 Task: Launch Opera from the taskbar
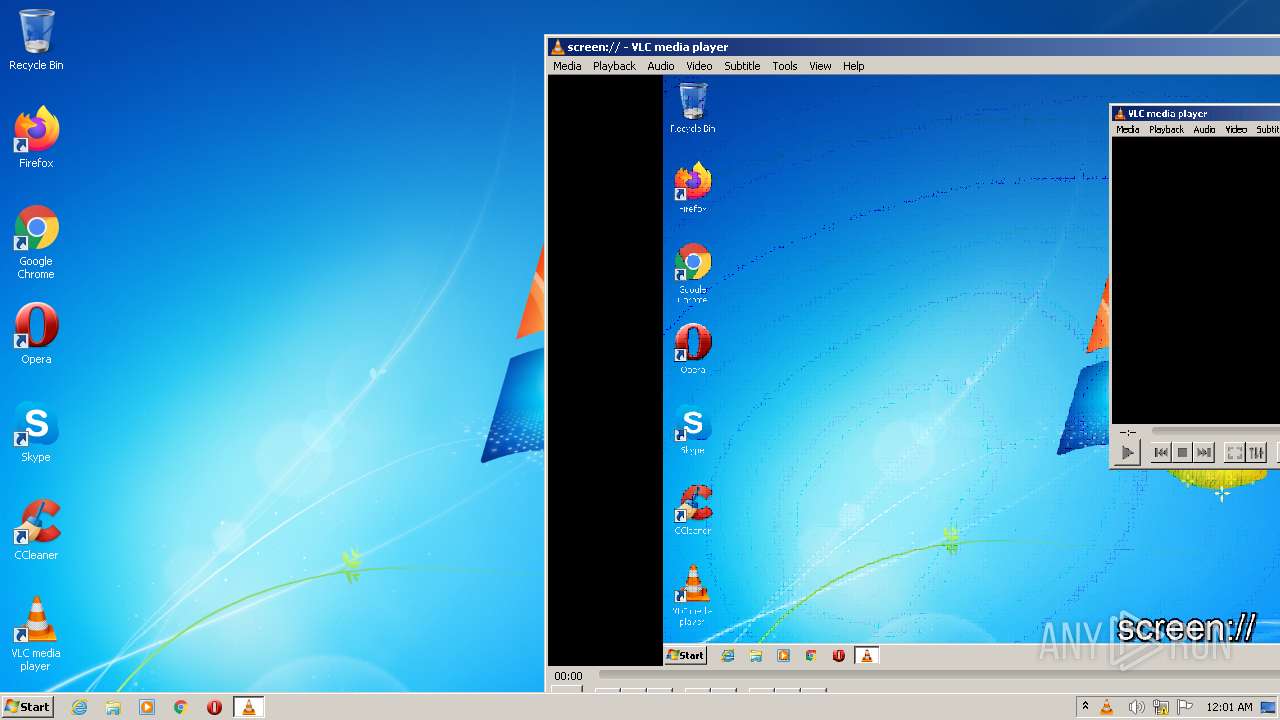(214, 707)
